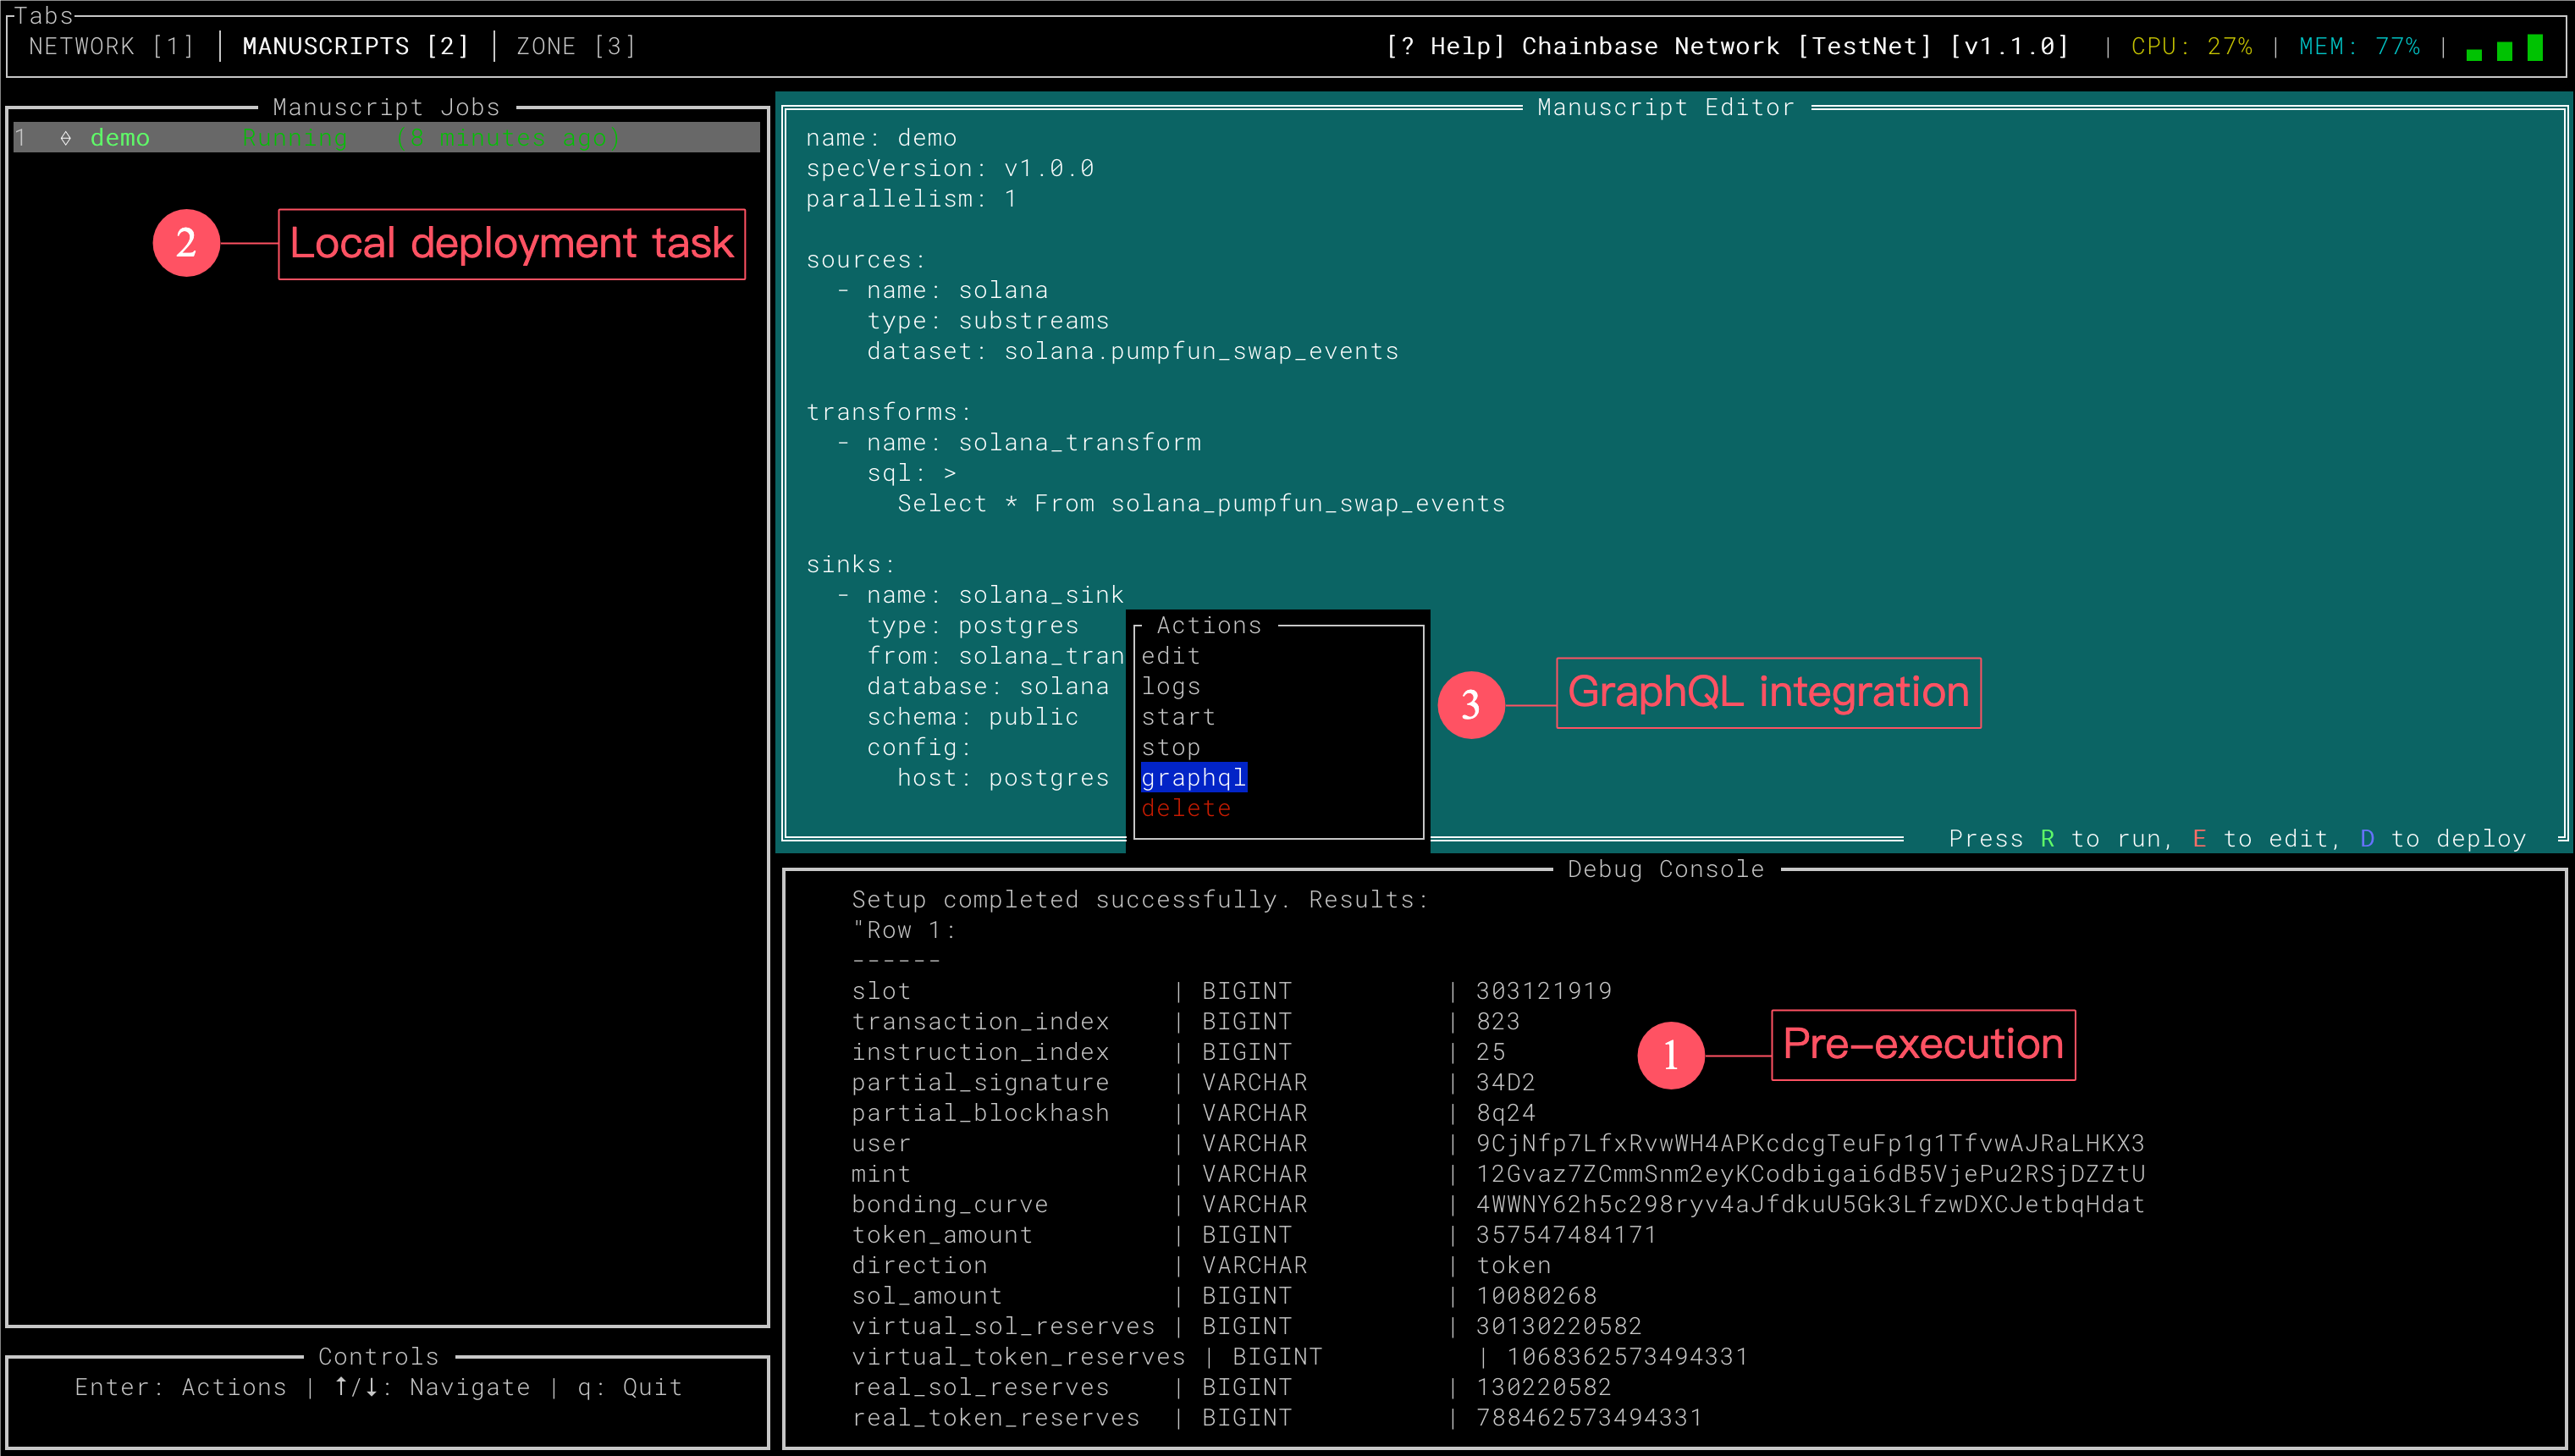Click the bonding_curve address starting 4WWNY62
Screen dimensions: 2575x1456
[1810, 1205]
